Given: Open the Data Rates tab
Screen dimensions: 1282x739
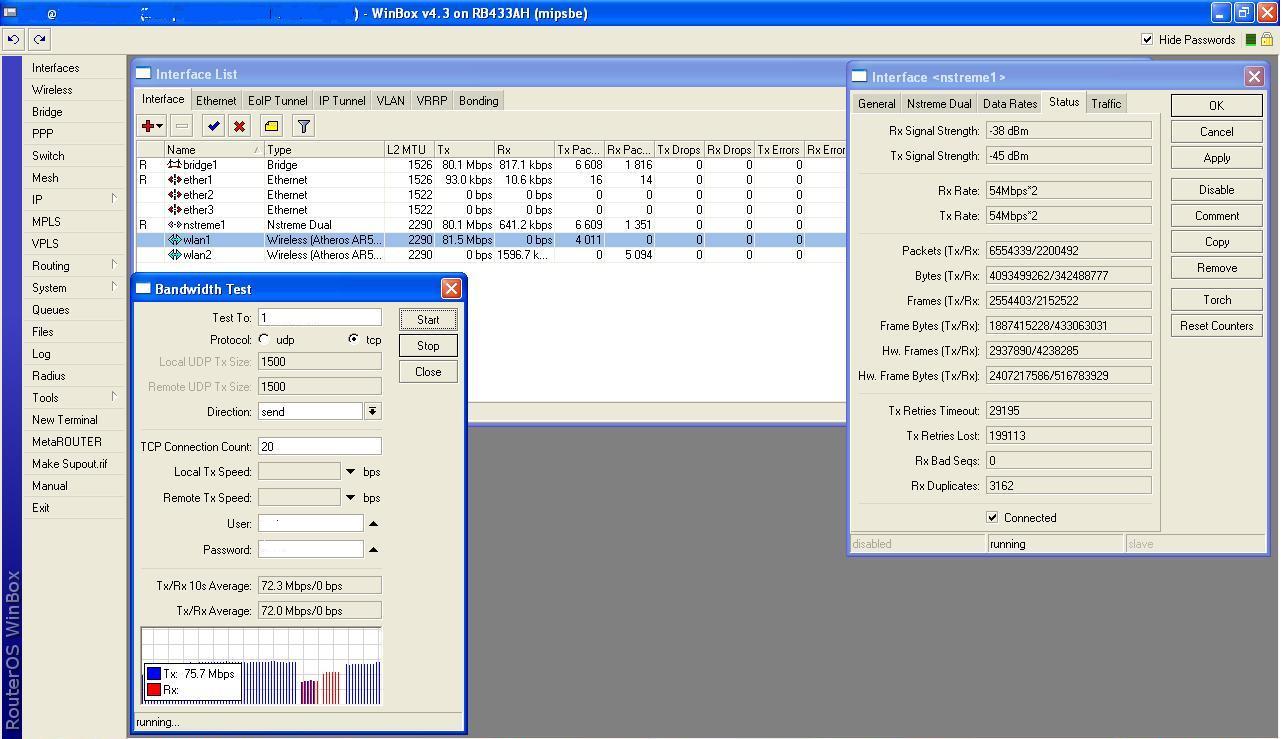Looking at the screenshot, I should click(x=1009, y=104).
